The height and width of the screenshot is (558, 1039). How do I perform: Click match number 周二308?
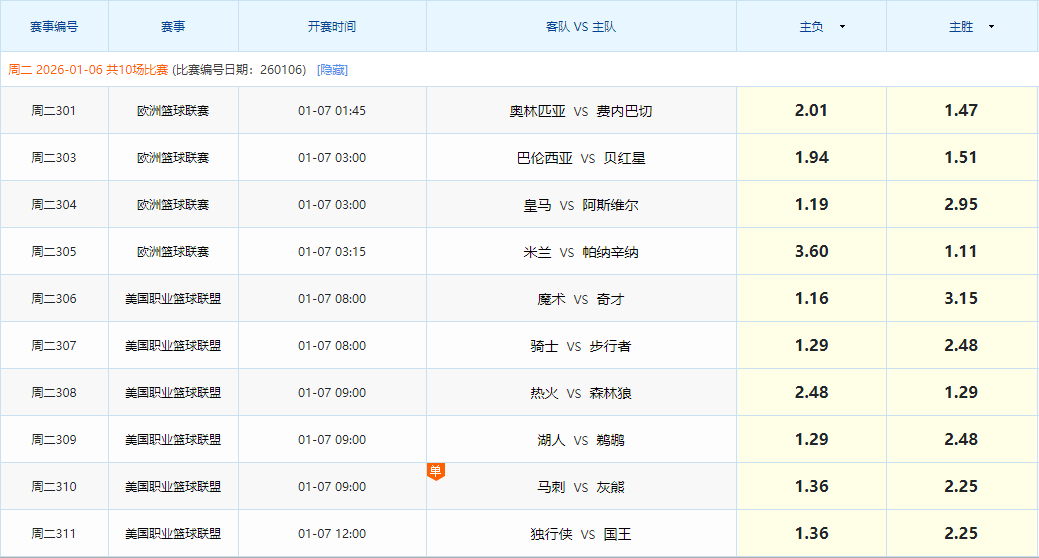(x=54, y=393)
